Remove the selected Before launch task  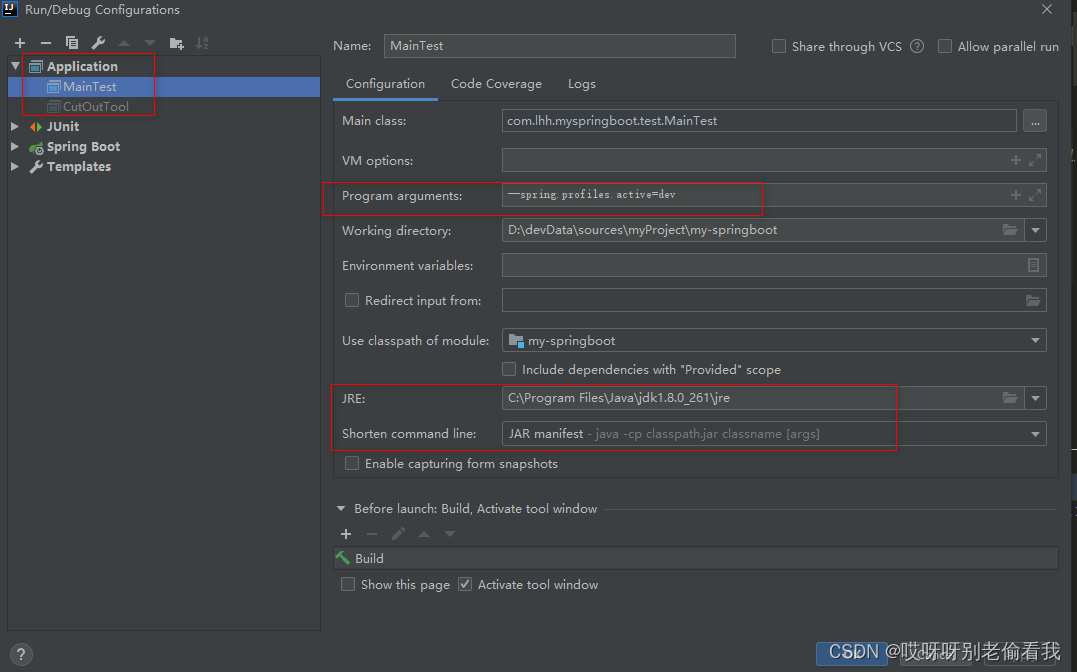[x=372, y=534]
